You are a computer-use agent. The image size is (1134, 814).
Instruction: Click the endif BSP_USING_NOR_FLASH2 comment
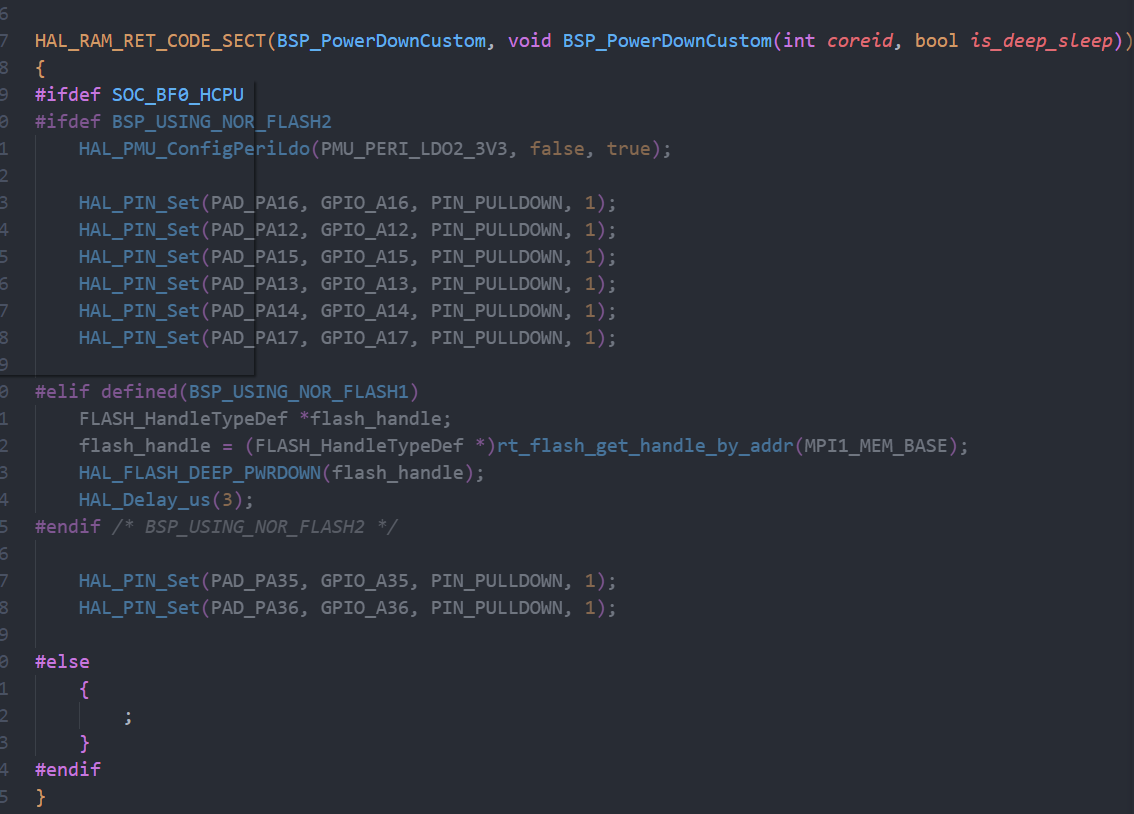tap(255, 527)
